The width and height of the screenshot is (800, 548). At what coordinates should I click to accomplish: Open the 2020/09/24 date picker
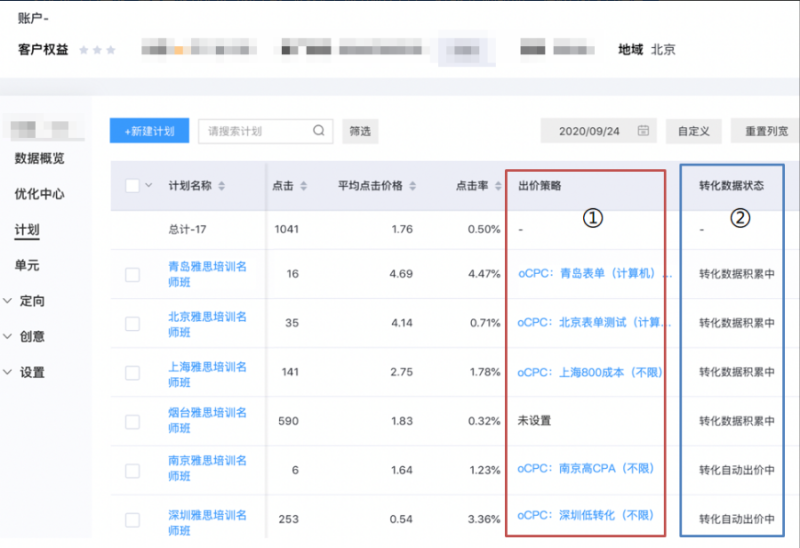pyautogui.click(x=598, y=131)
